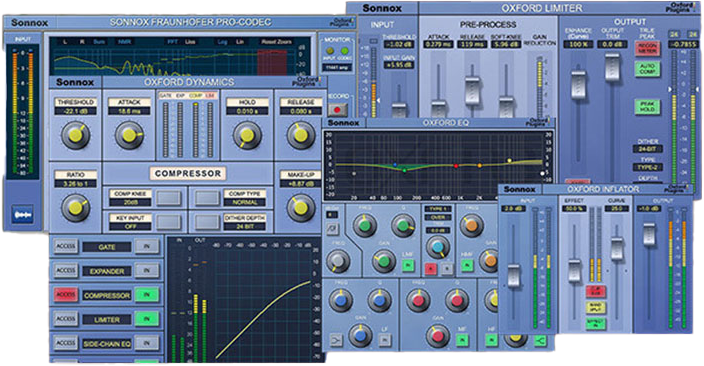
Task: Click the red MF Gain knob in Oxford EQ
Action: [x=438, y=335]
